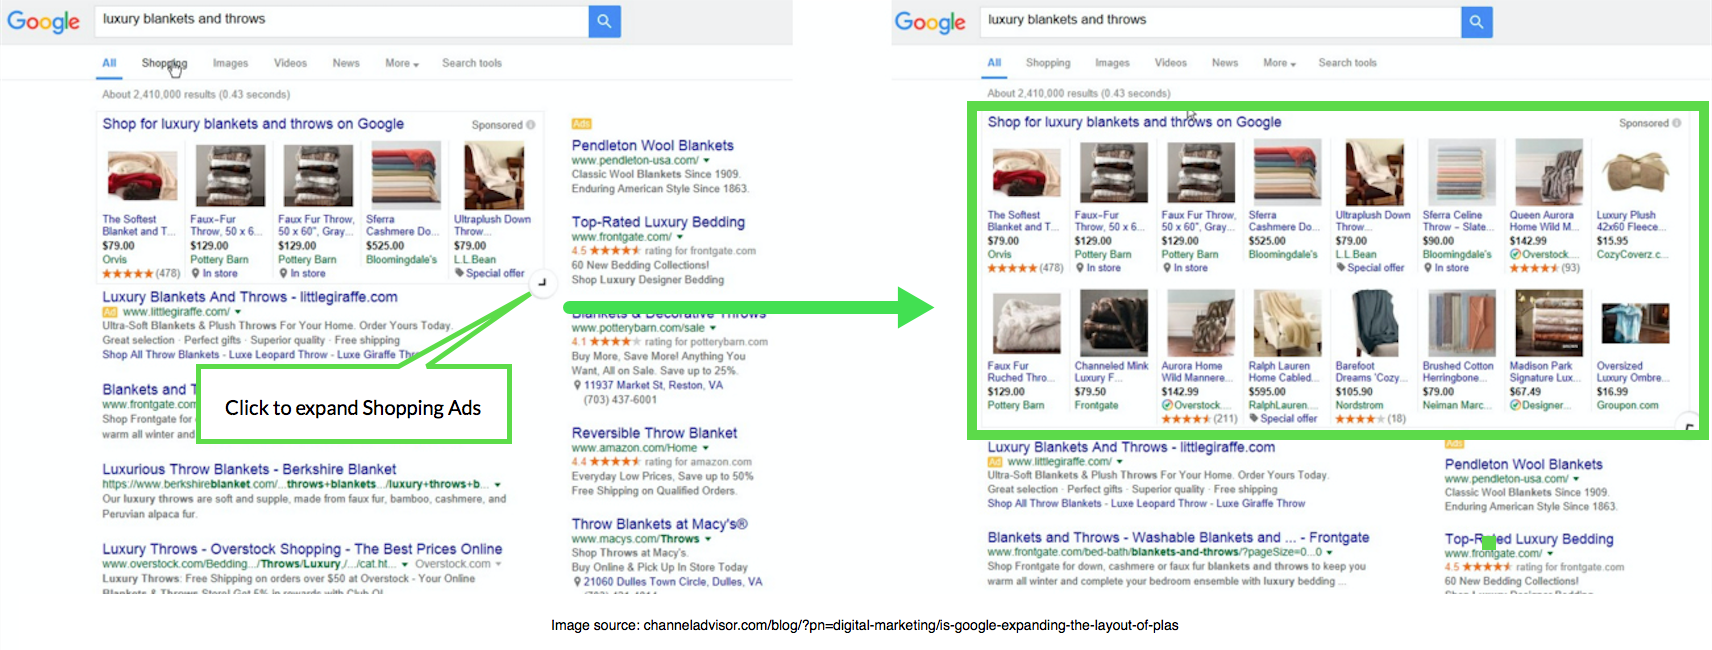Screen dimensions: 1712x650
Task: Click search input field in right screenshot
Action: pyautogui.click(x=1220, y=21)
